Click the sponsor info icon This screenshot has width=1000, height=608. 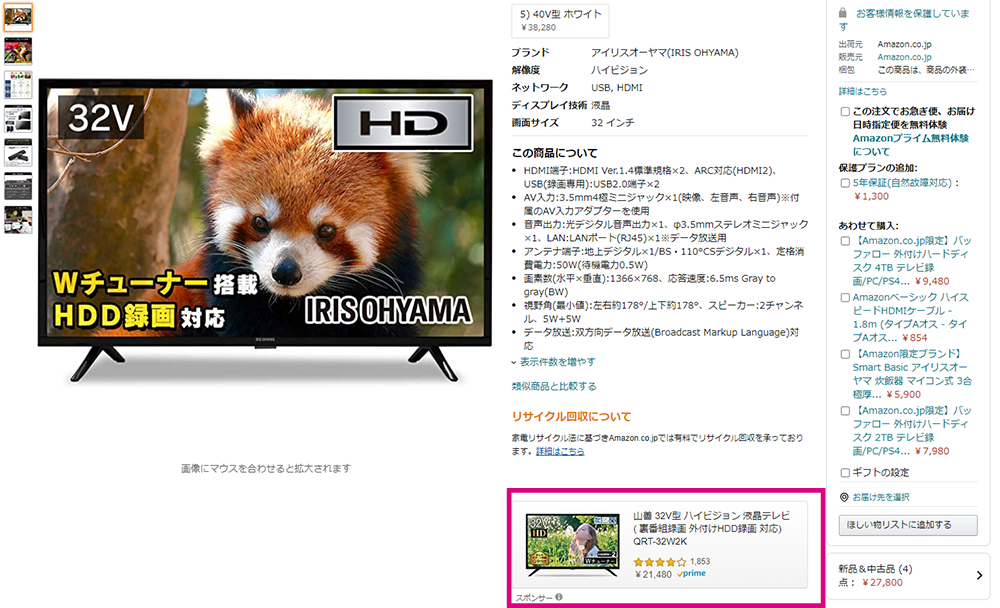(x=559, y=597)
